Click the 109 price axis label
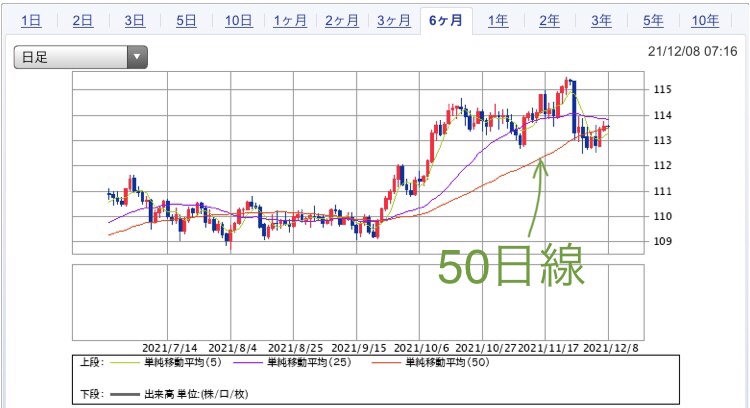 point(662,242)
